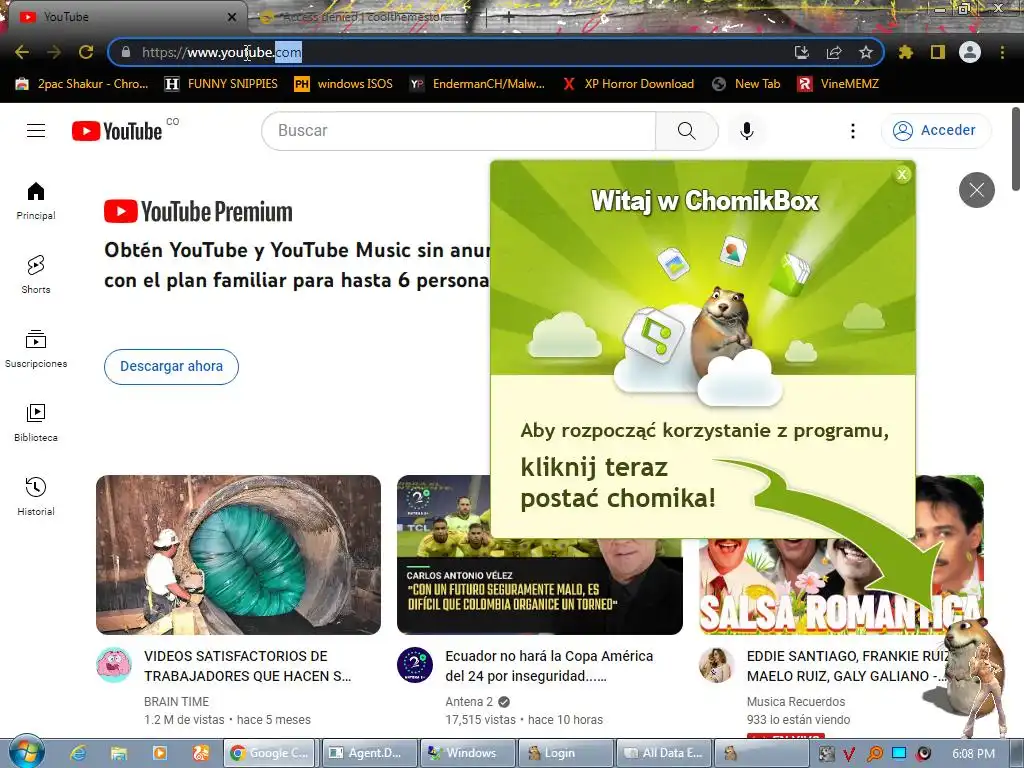Close the ChomikBox welcome popup

coord(902,174)
